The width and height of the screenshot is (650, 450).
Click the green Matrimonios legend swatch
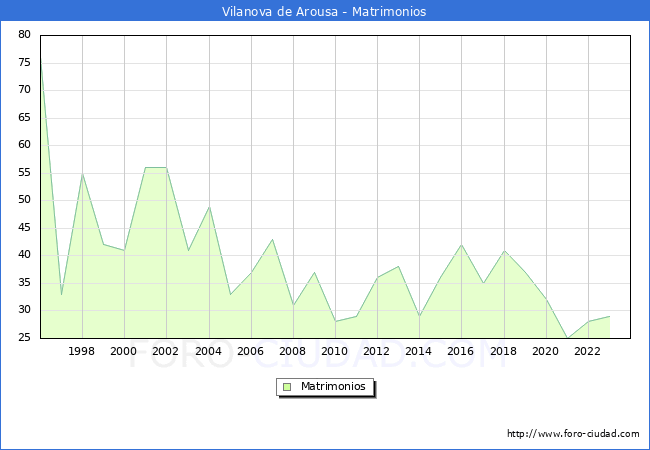tap(287, 387)
